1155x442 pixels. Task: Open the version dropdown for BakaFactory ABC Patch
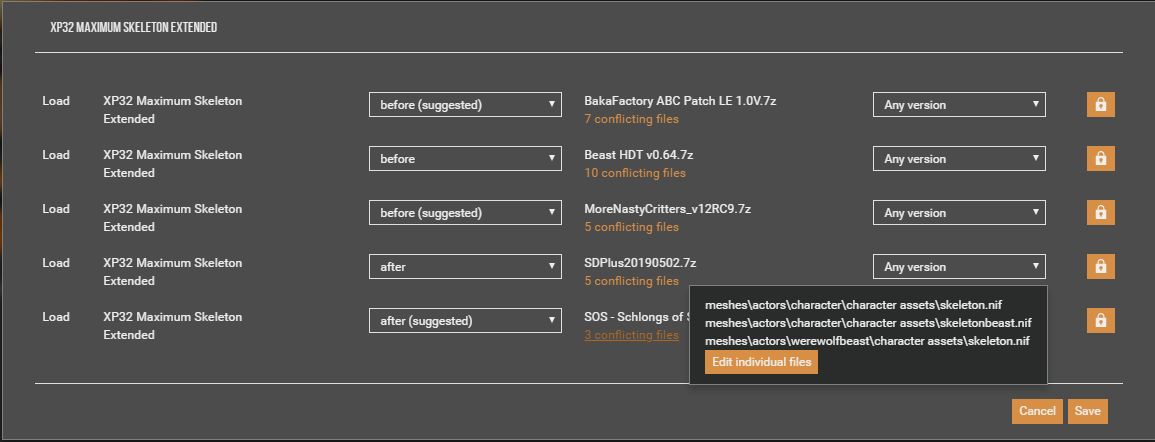tap(959, 105)
